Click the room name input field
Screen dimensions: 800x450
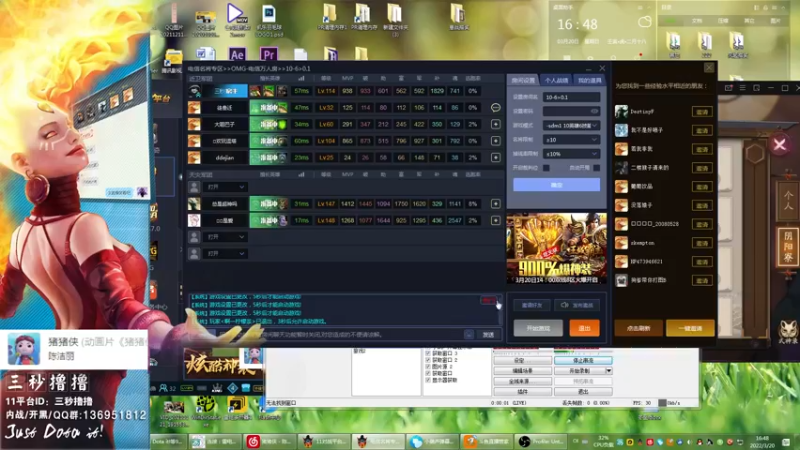[x=571, y=97]
